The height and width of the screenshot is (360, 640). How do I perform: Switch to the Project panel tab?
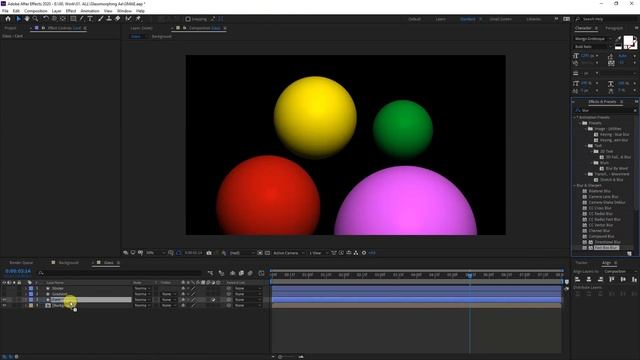[10, 28]
